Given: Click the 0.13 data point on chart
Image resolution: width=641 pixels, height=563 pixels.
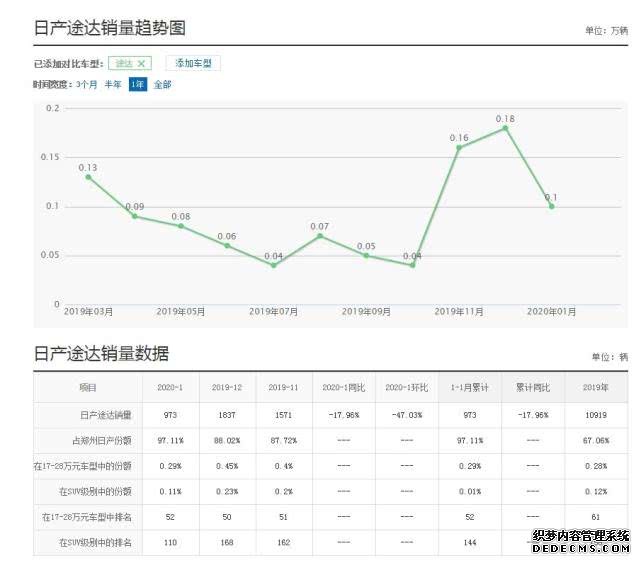Looking at the screenshot, I should pos(88,177).
